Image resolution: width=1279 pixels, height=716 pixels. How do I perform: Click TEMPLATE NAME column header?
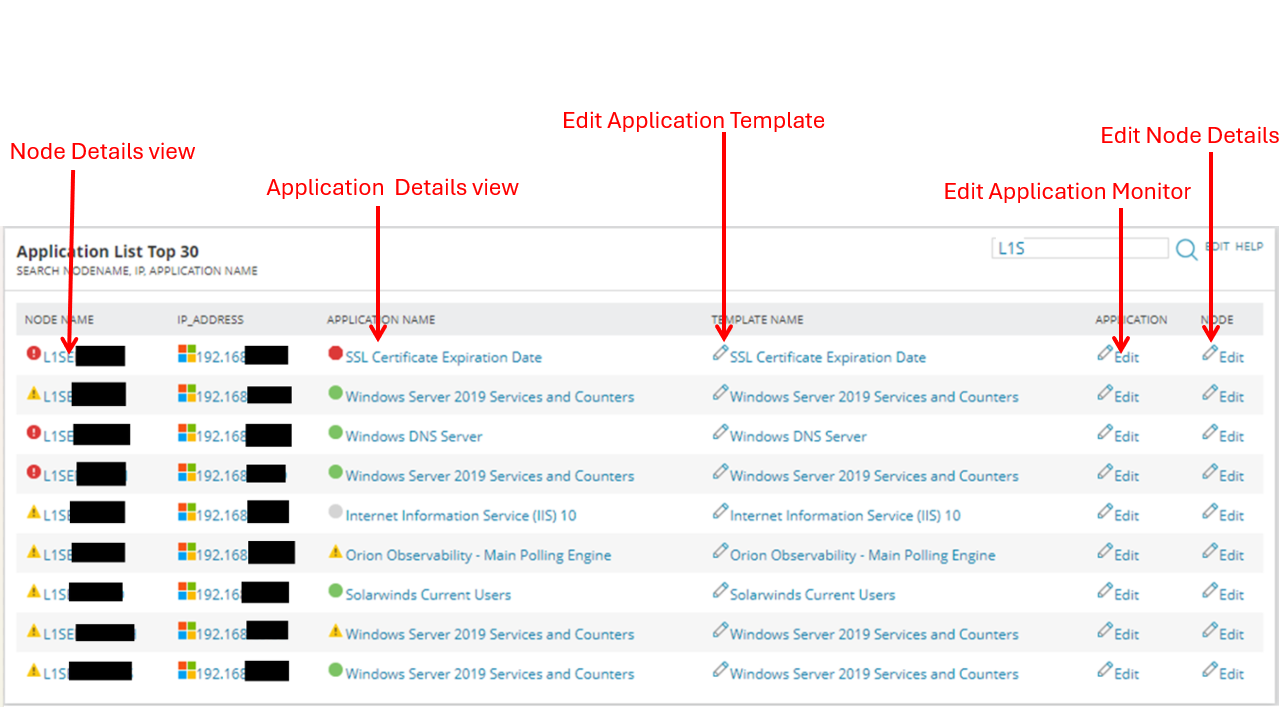(757, 320)
